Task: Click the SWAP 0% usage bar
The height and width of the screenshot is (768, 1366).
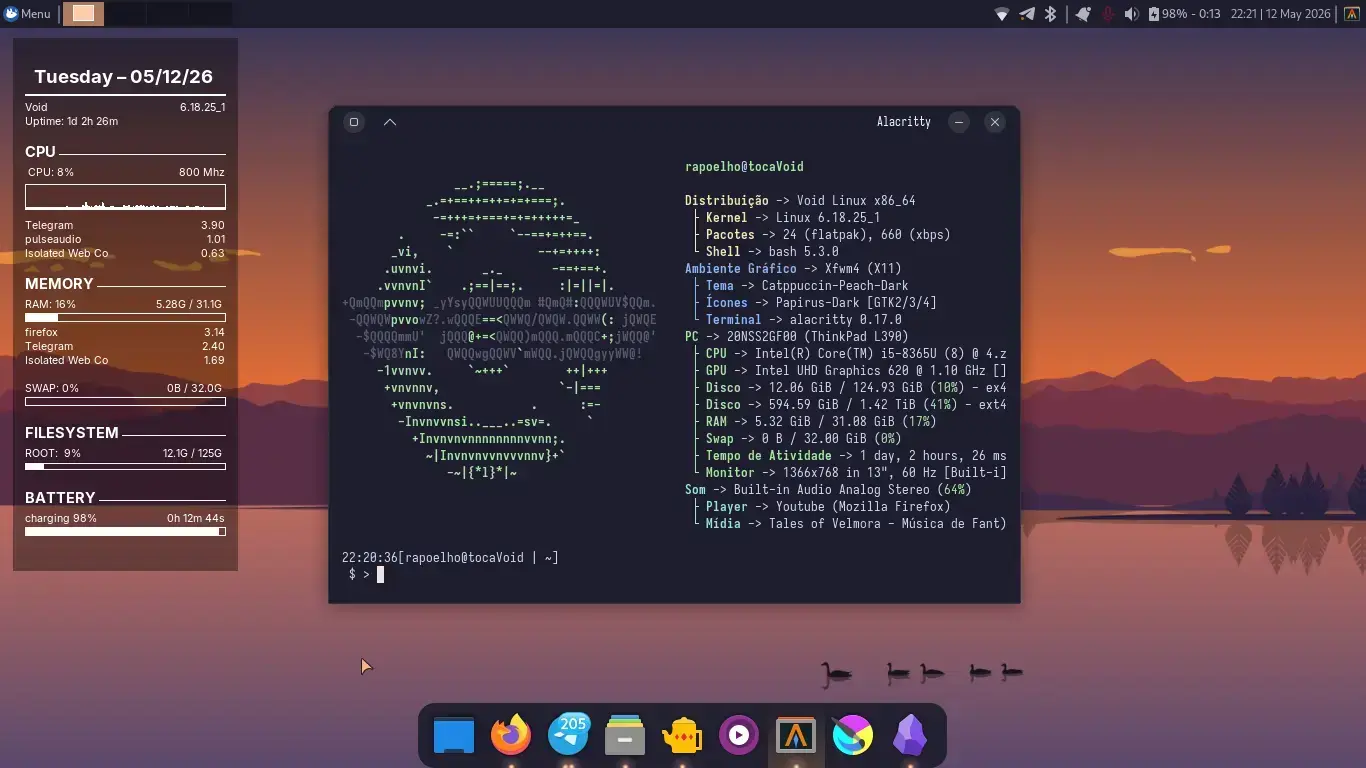Action: pos(125,402)
